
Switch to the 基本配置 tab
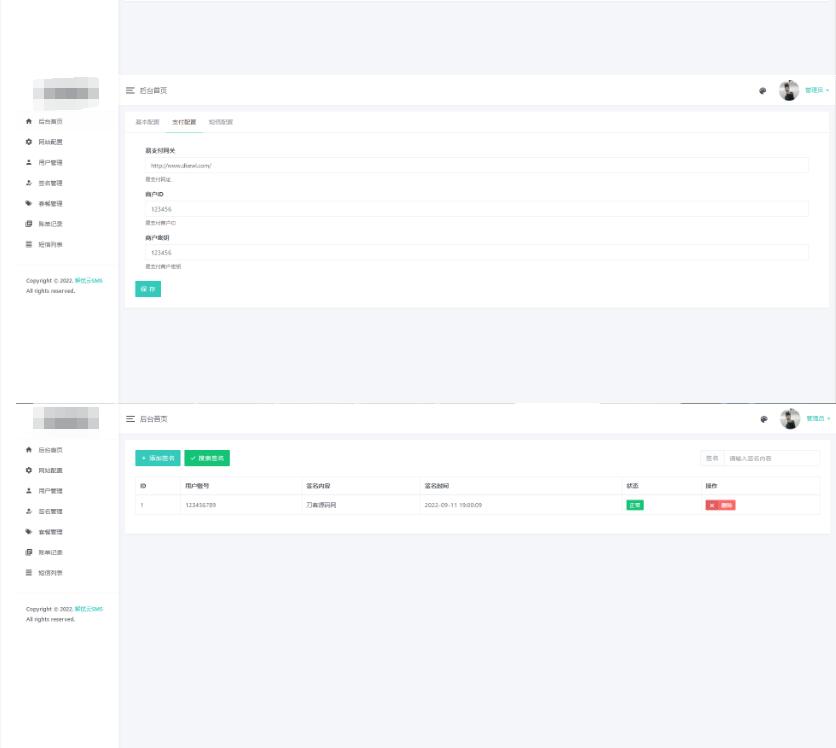(147, 122)
